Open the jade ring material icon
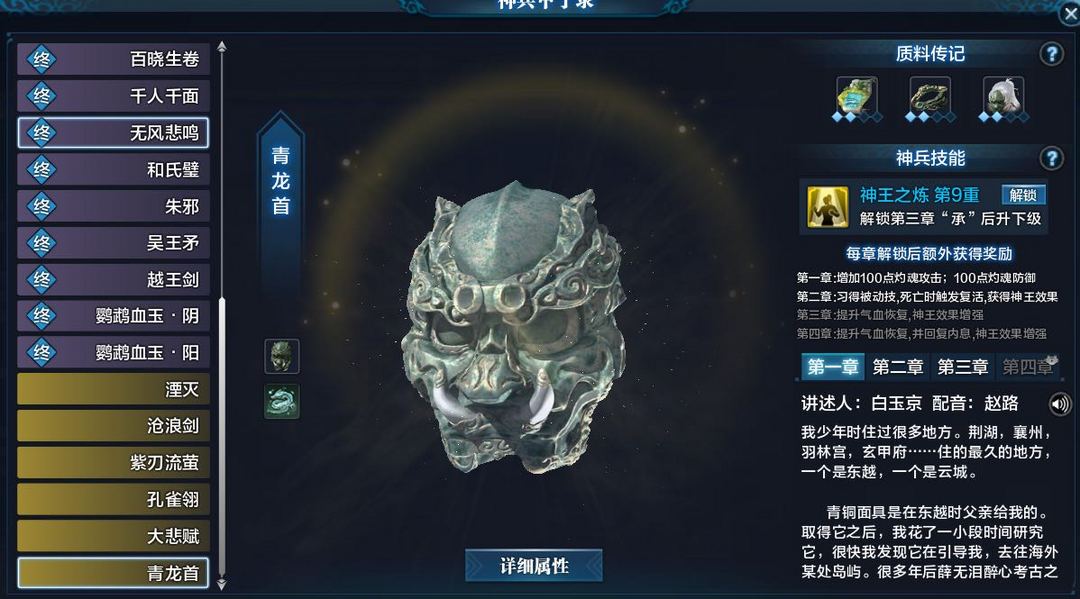This screenshot has width=1080, height=599. pos(930,97)
